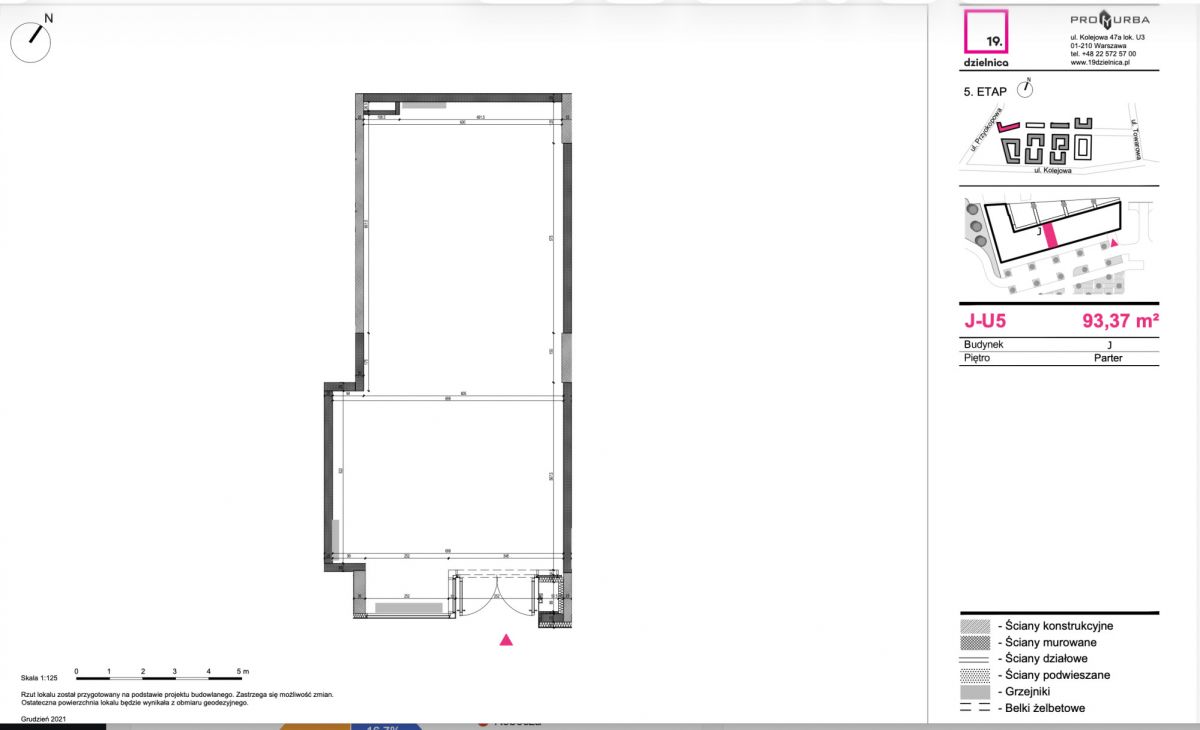Click the Belki żelbetowe dashed legend symbol

point(975,708)
